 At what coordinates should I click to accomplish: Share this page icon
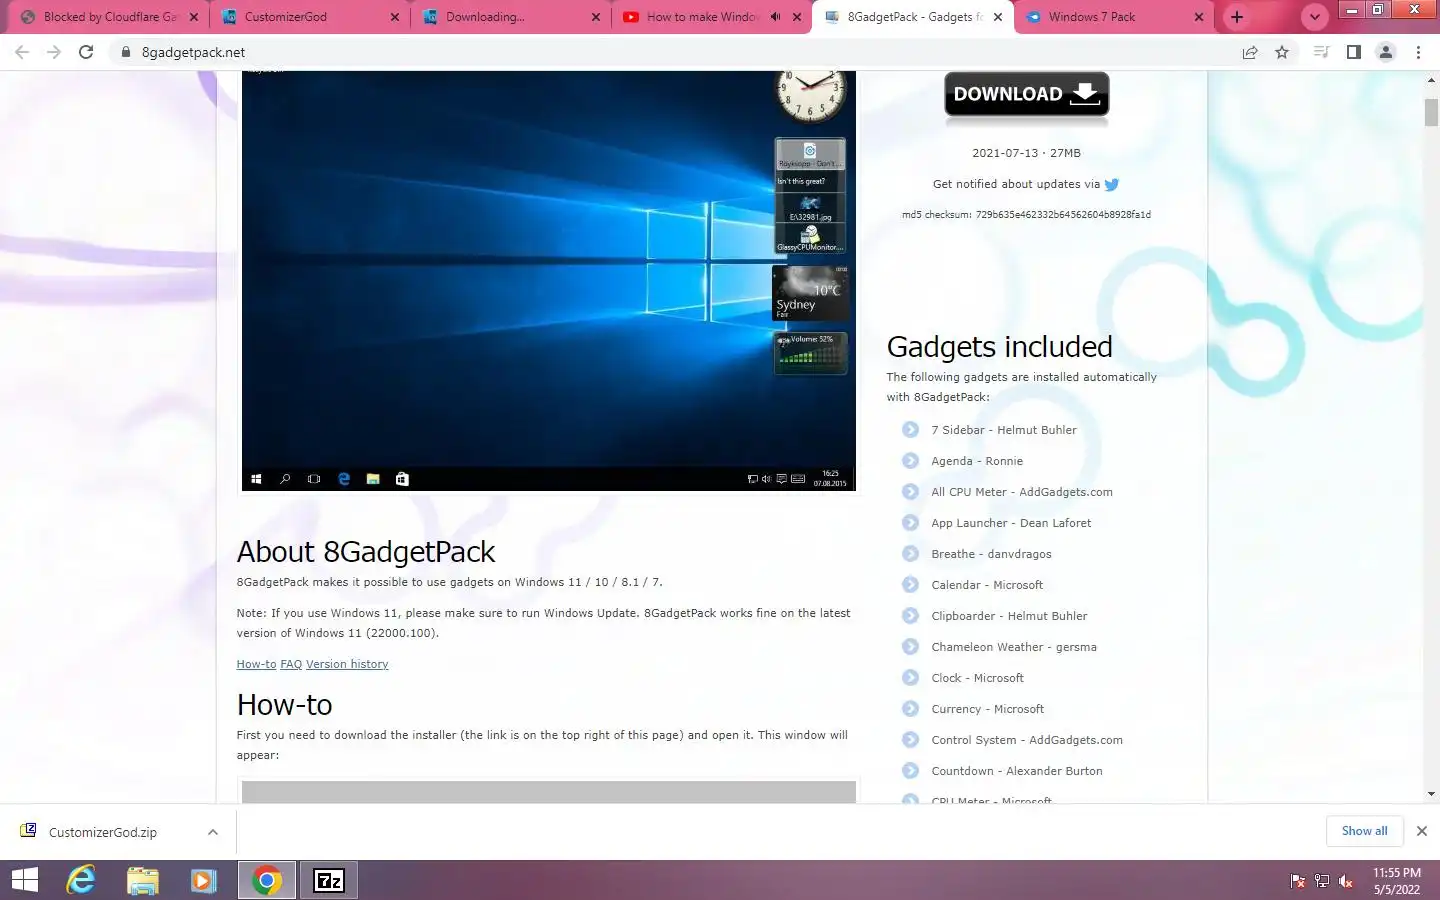coord(1250,52)
